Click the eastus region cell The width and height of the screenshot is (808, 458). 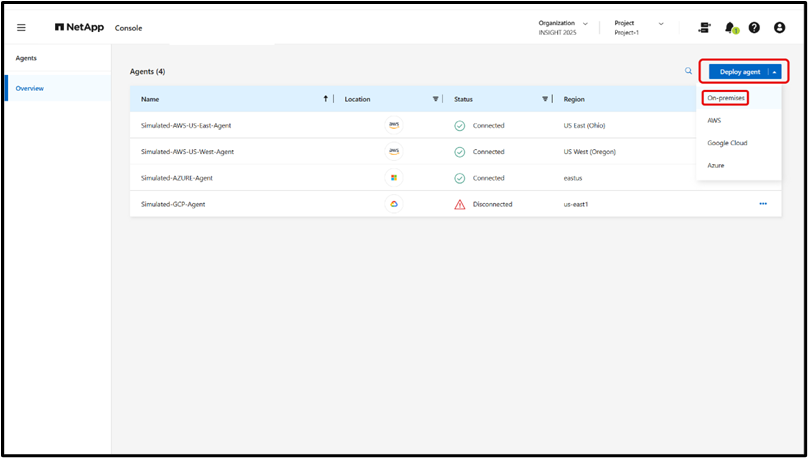click(572, 178)
